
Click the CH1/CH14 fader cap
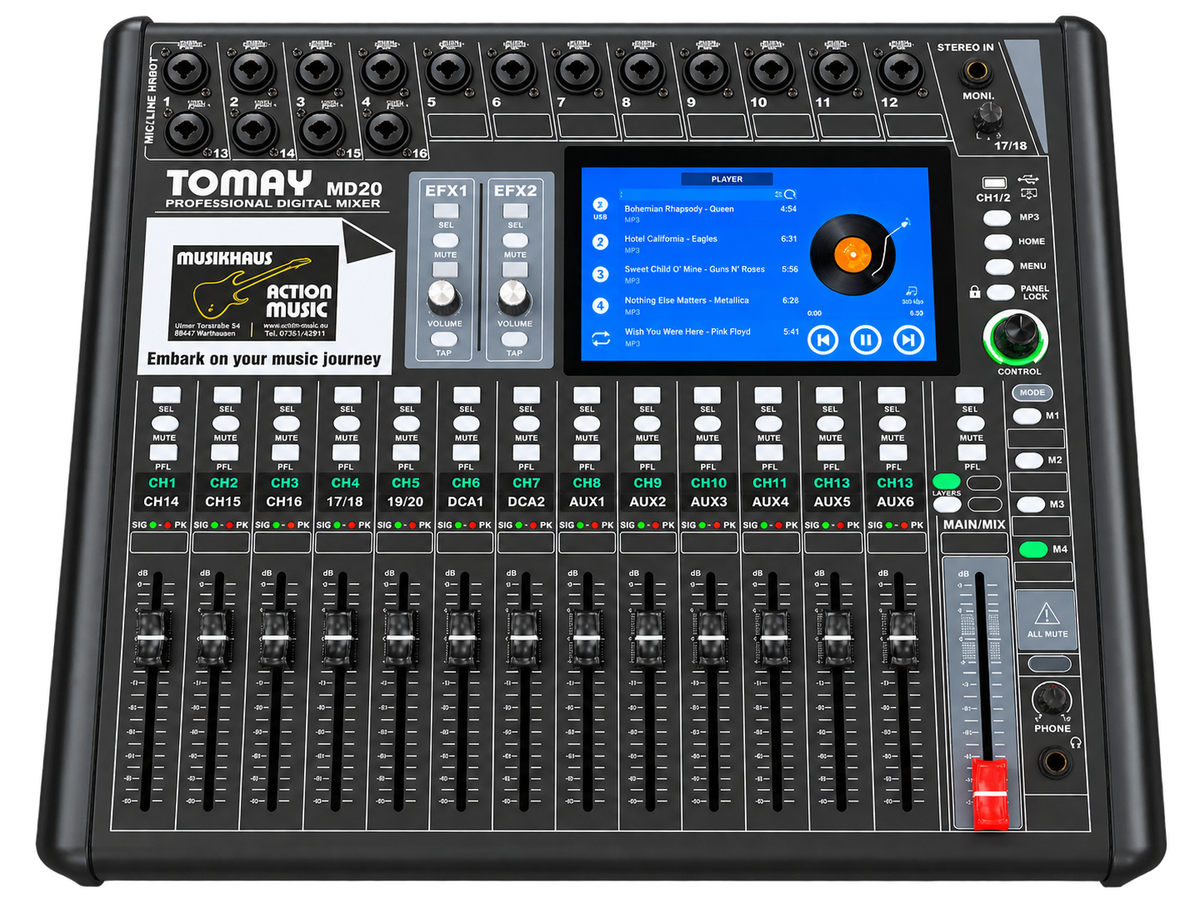[x=150, y=637]
